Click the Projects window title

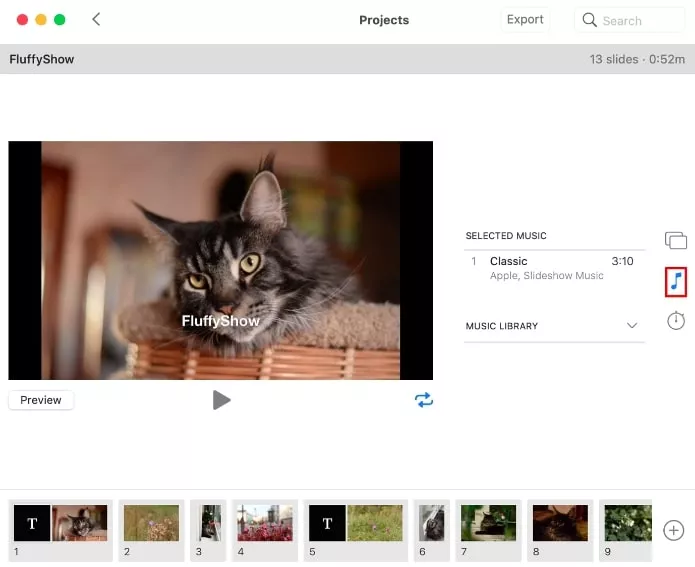(384, 20)
